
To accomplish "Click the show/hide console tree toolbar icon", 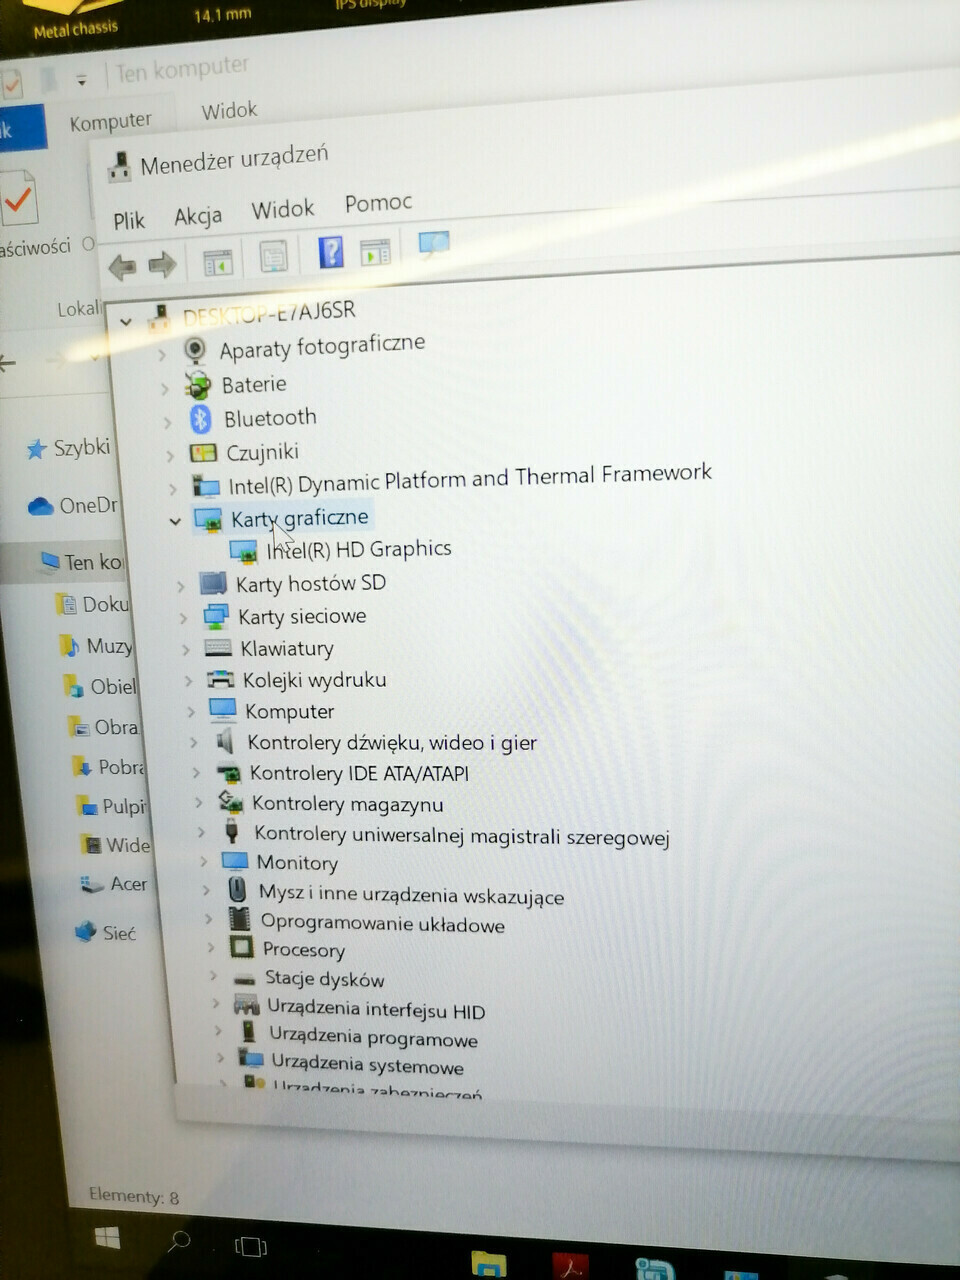I will (x=218, y=262).
